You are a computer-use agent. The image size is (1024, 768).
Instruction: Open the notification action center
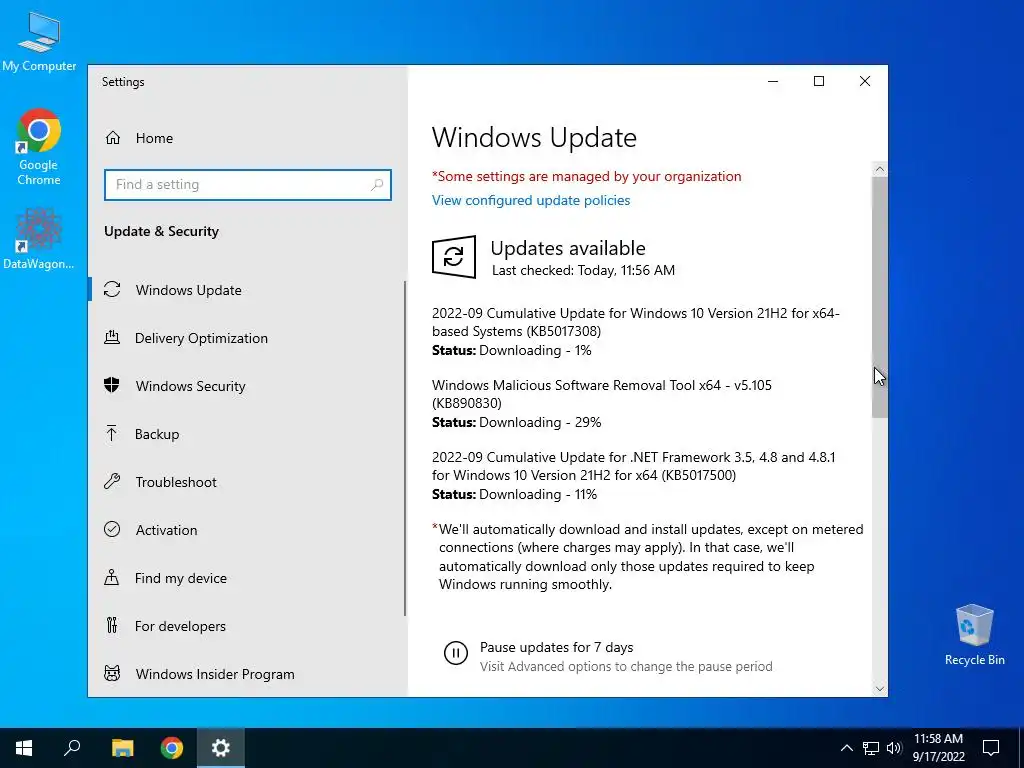991,748
